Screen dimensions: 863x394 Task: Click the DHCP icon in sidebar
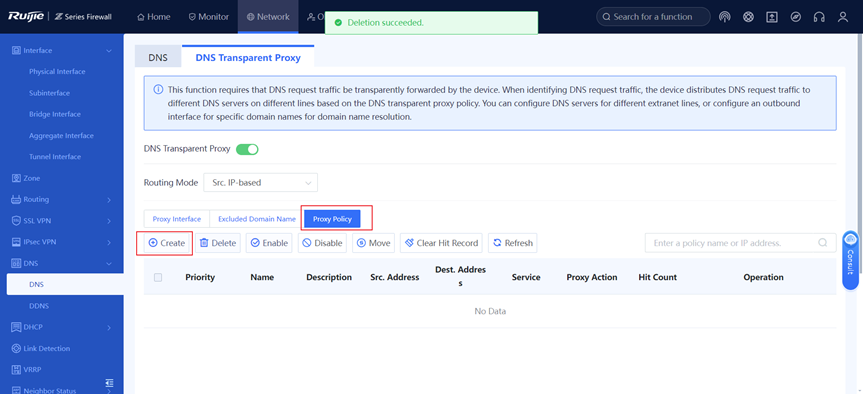pos(16,327)
